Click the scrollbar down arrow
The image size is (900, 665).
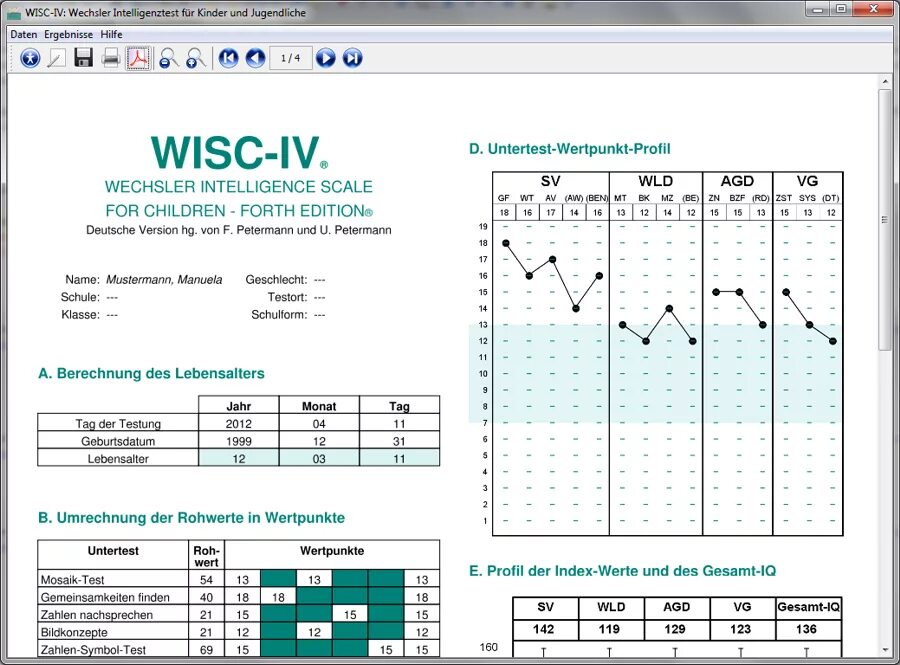885,650
